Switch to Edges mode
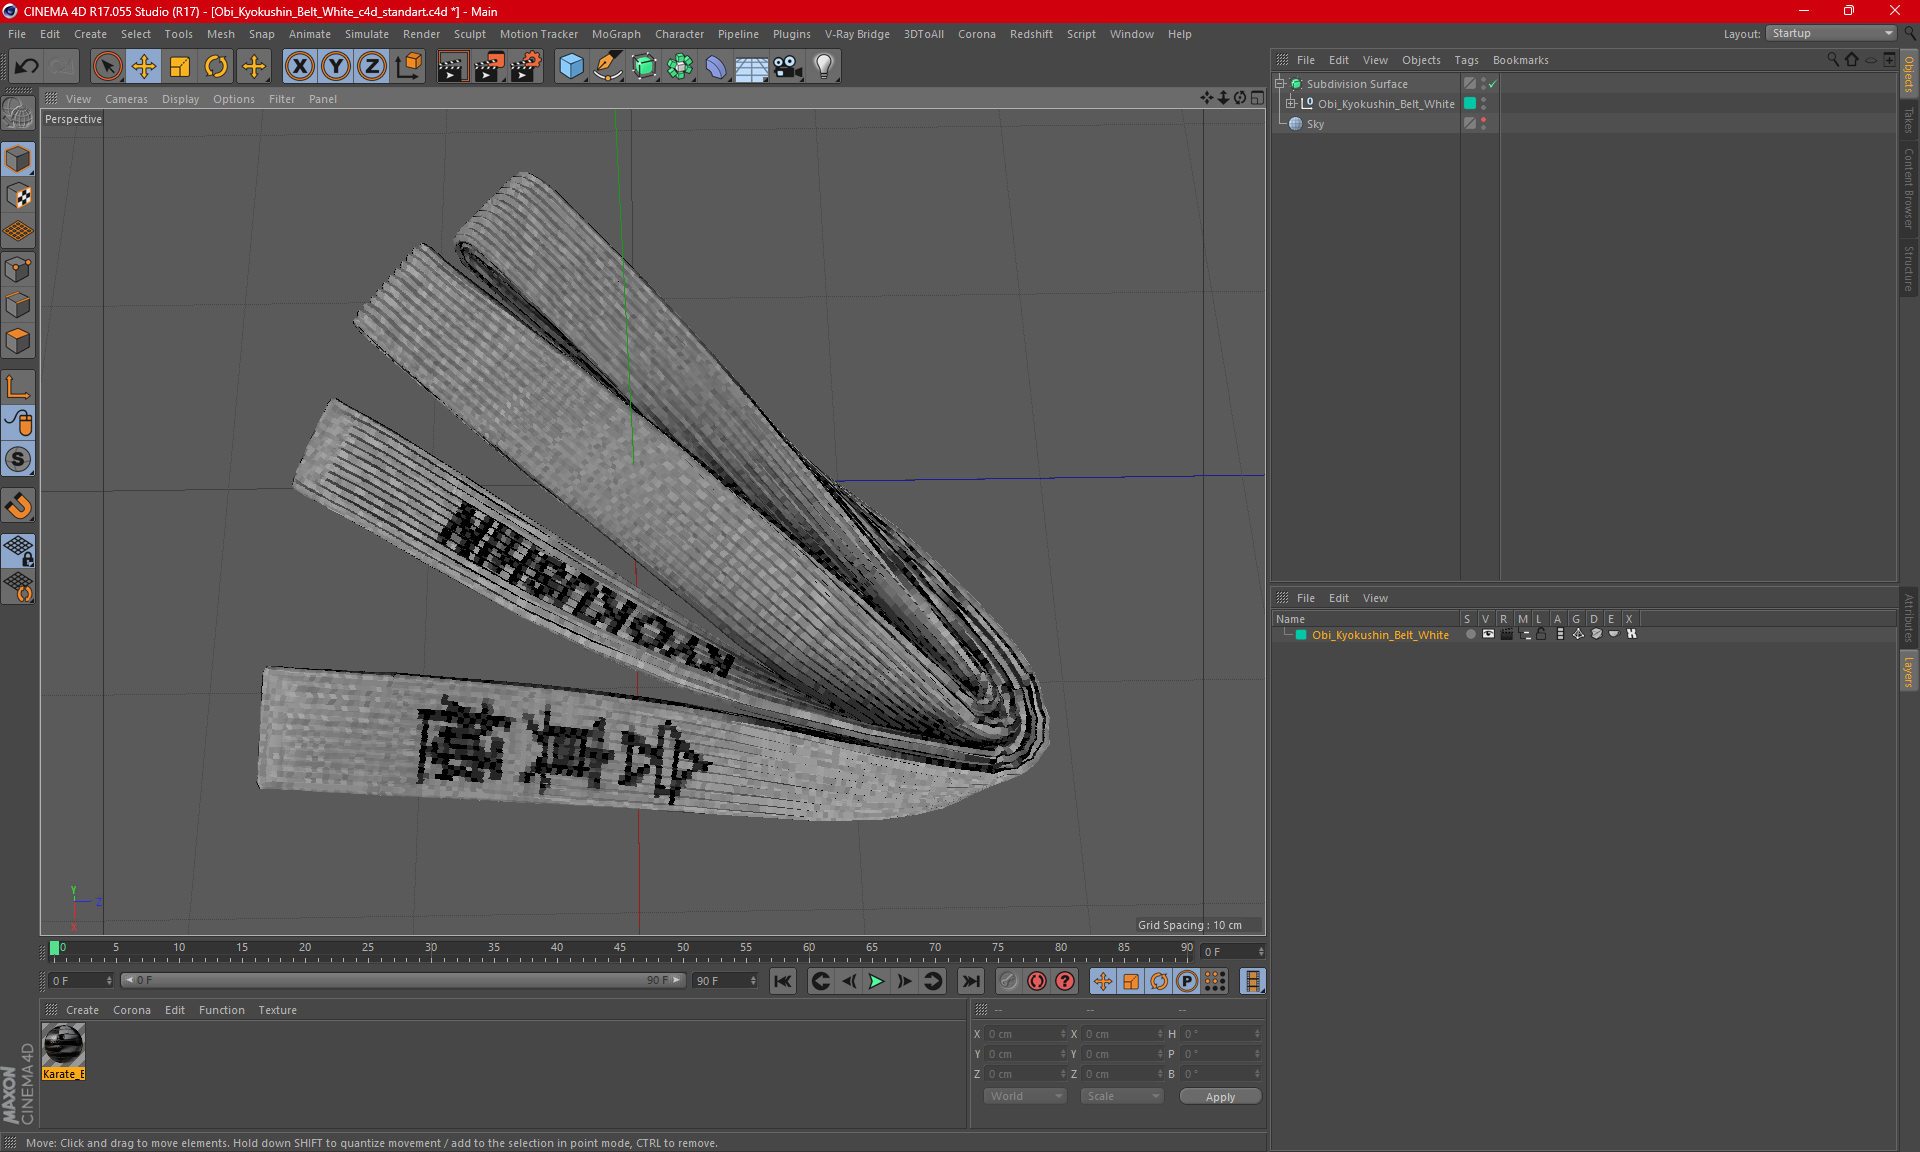 coord(18,305)
